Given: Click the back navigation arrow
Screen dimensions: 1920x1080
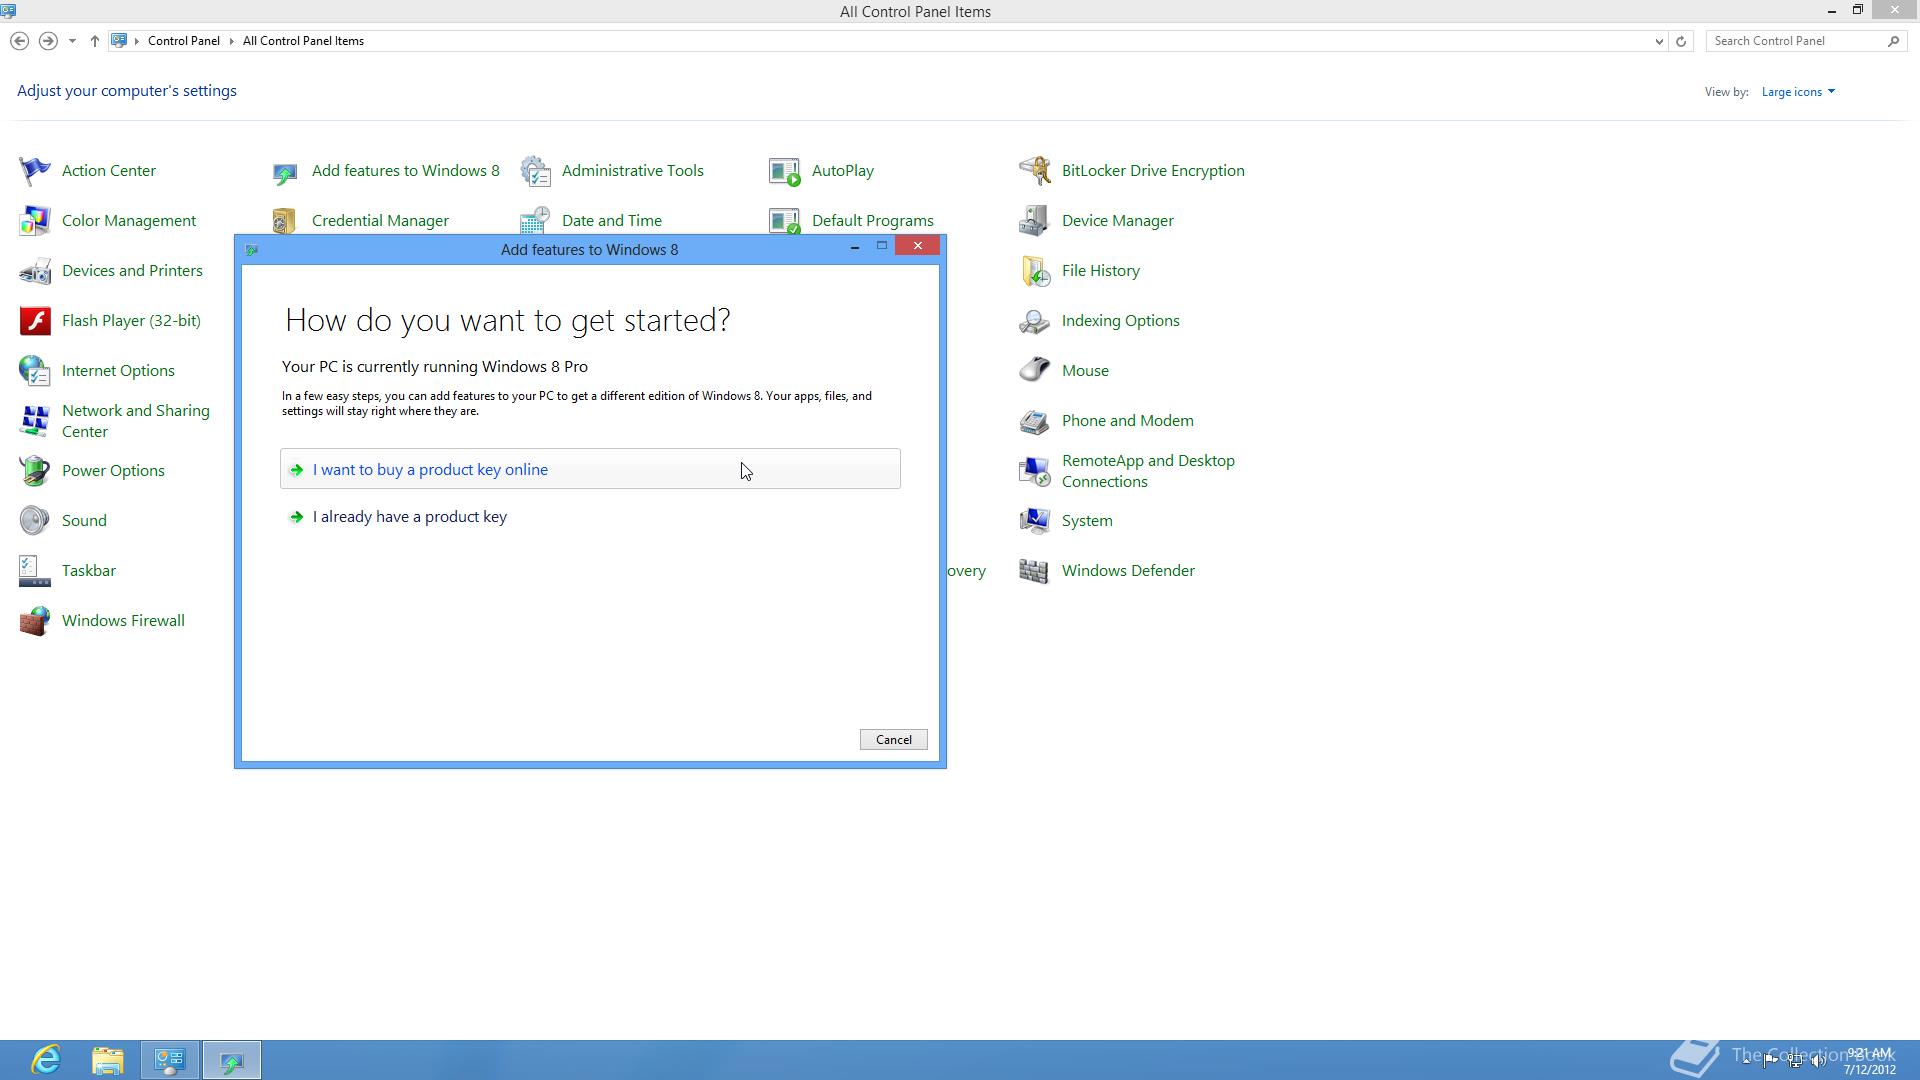Looking at the screenshot, I should 19,41.
